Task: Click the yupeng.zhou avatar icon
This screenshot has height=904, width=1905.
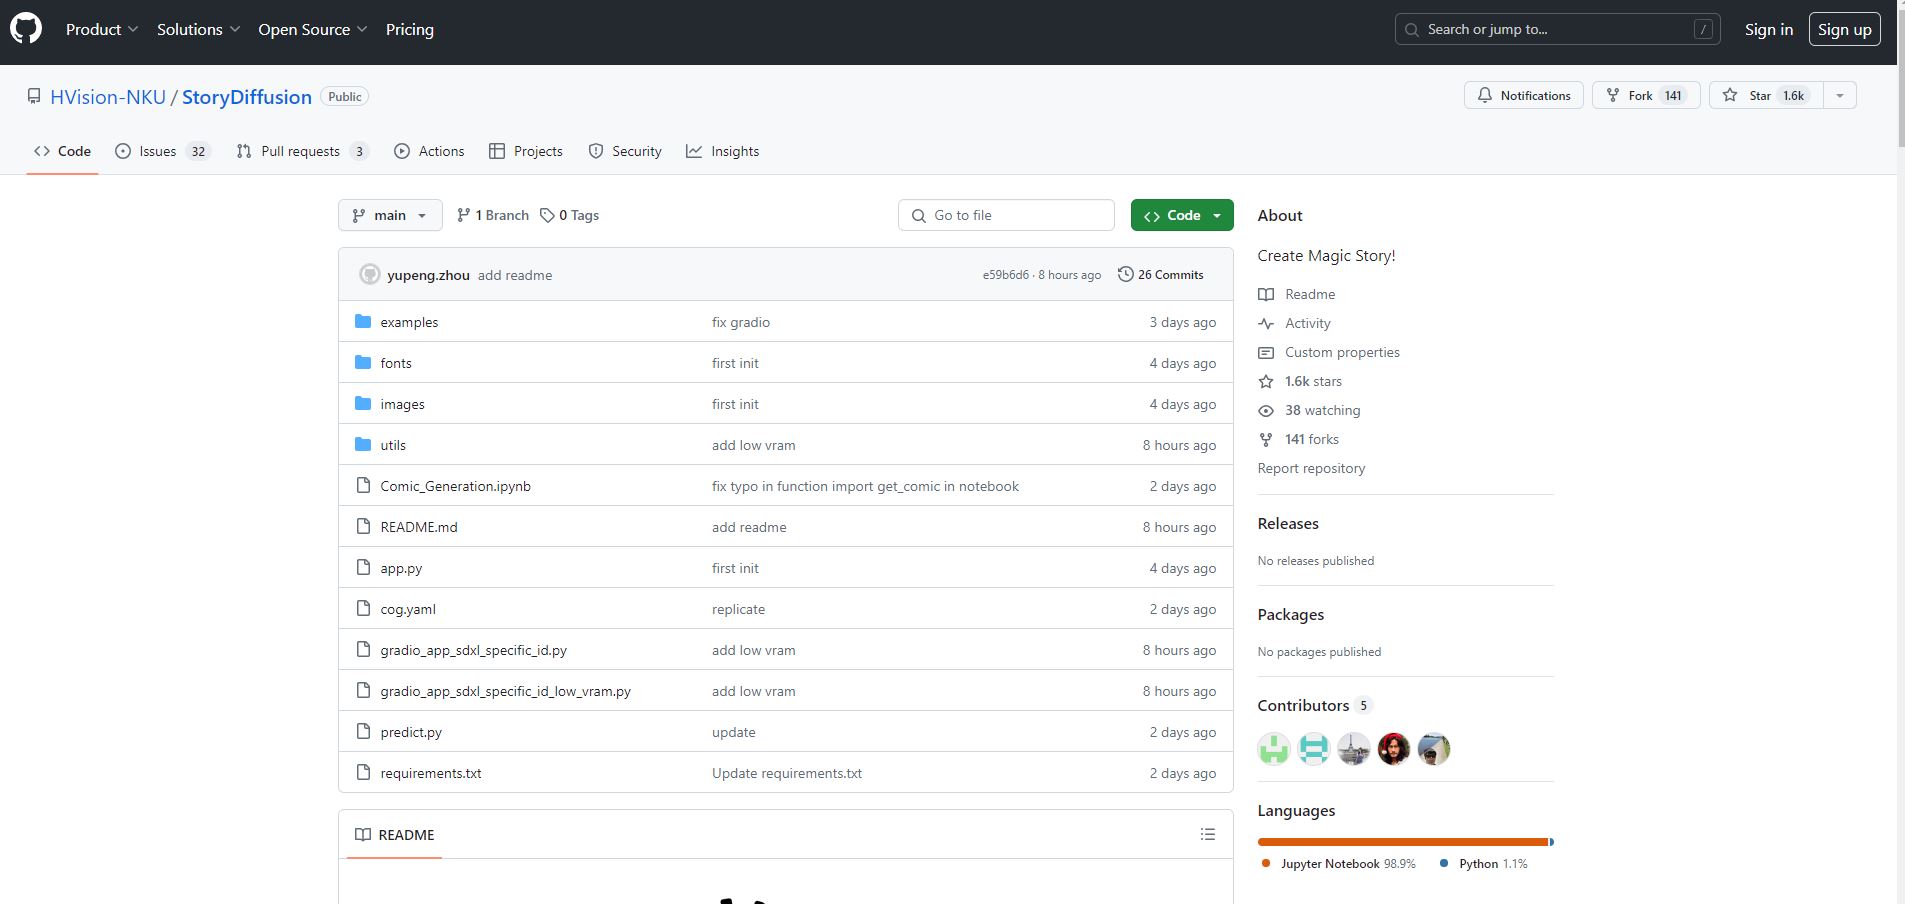Action: tap(370, 275)
